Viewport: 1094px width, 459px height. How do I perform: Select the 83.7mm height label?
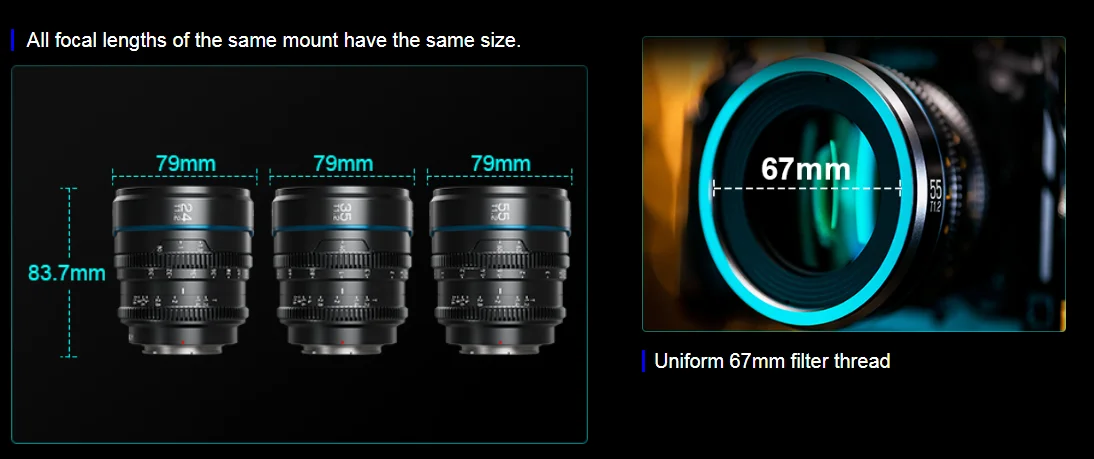[x=66, y=273]
